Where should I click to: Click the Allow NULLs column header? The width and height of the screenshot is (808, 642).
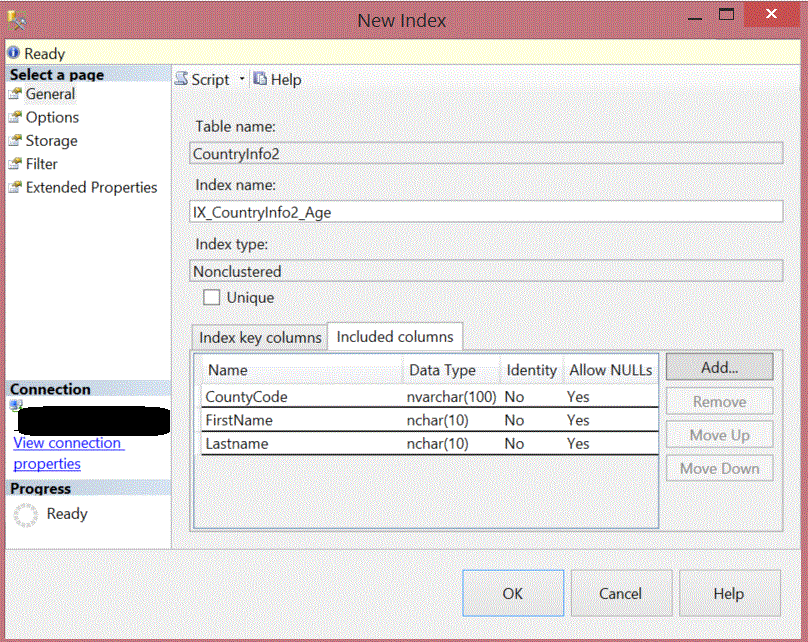click(611, 370)
